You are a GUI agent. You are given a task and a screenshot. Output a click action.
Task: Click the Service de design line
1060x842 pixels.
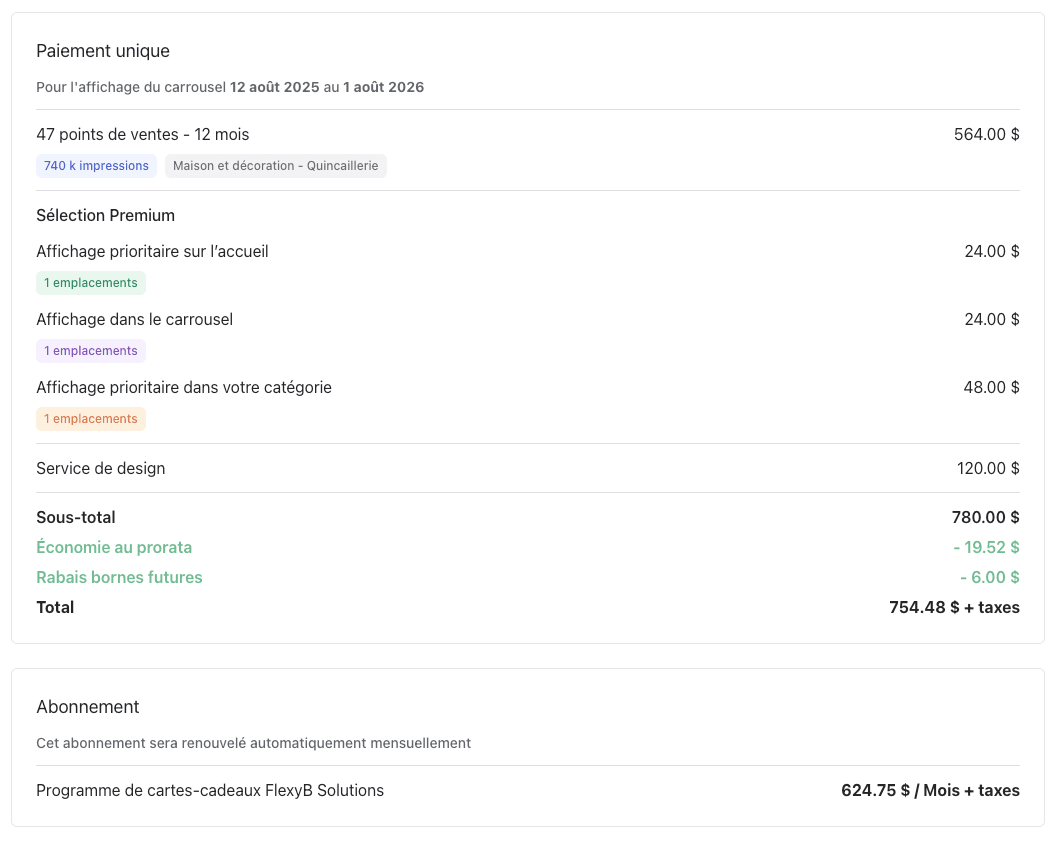tap(101, 468)
